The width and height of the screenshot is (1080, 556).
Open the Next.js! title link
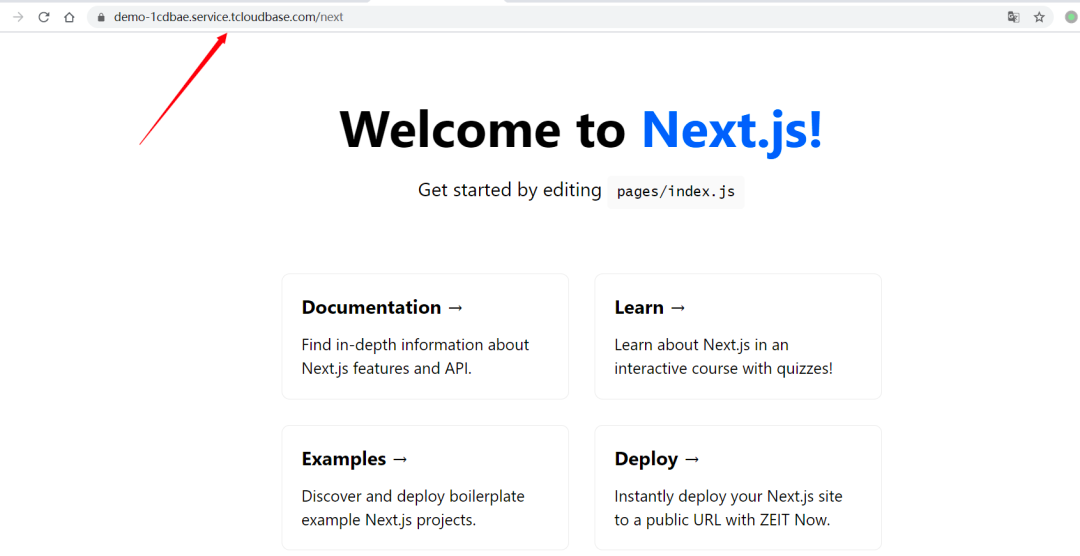(x=732, y=130)
